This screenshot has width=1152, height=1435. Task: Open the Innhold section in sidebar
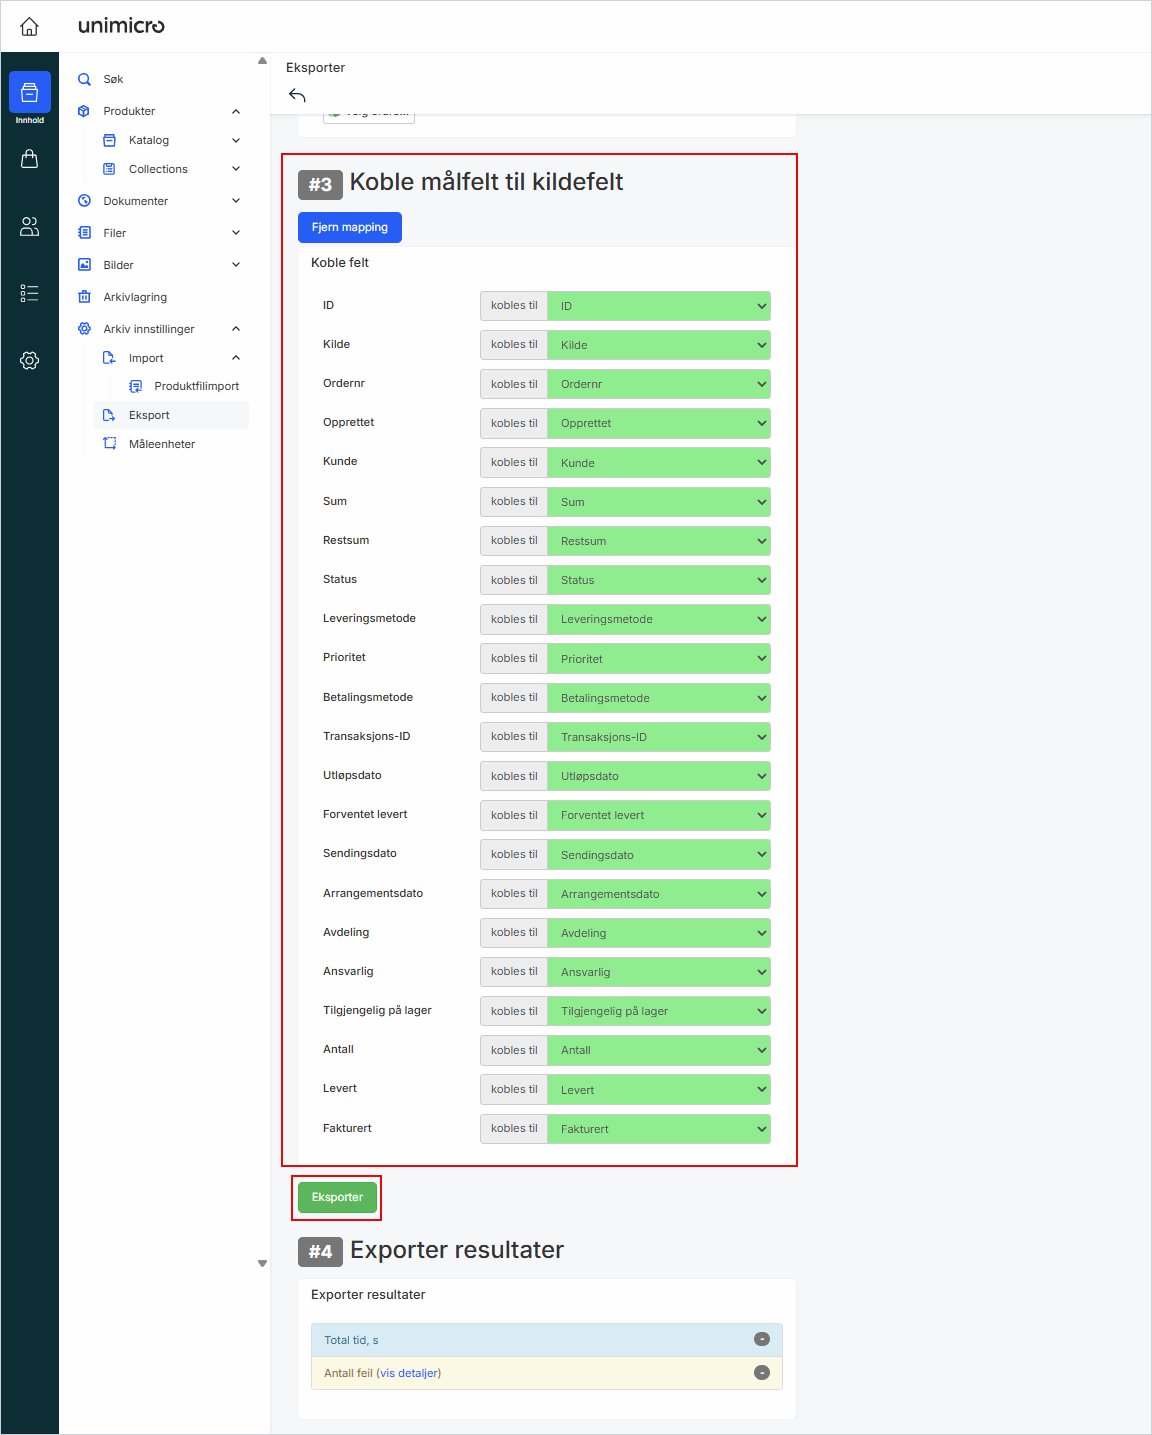(x=30, y=96)
